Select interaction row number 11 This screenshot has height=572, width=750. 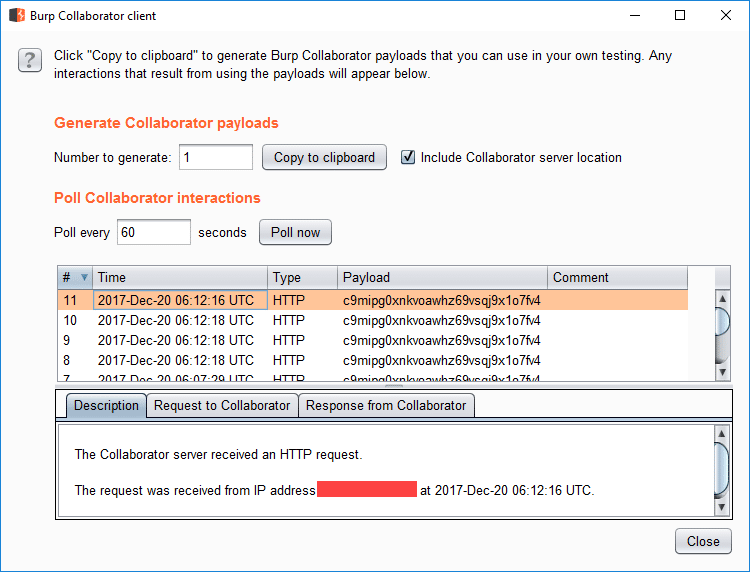(x=373, y=300)
